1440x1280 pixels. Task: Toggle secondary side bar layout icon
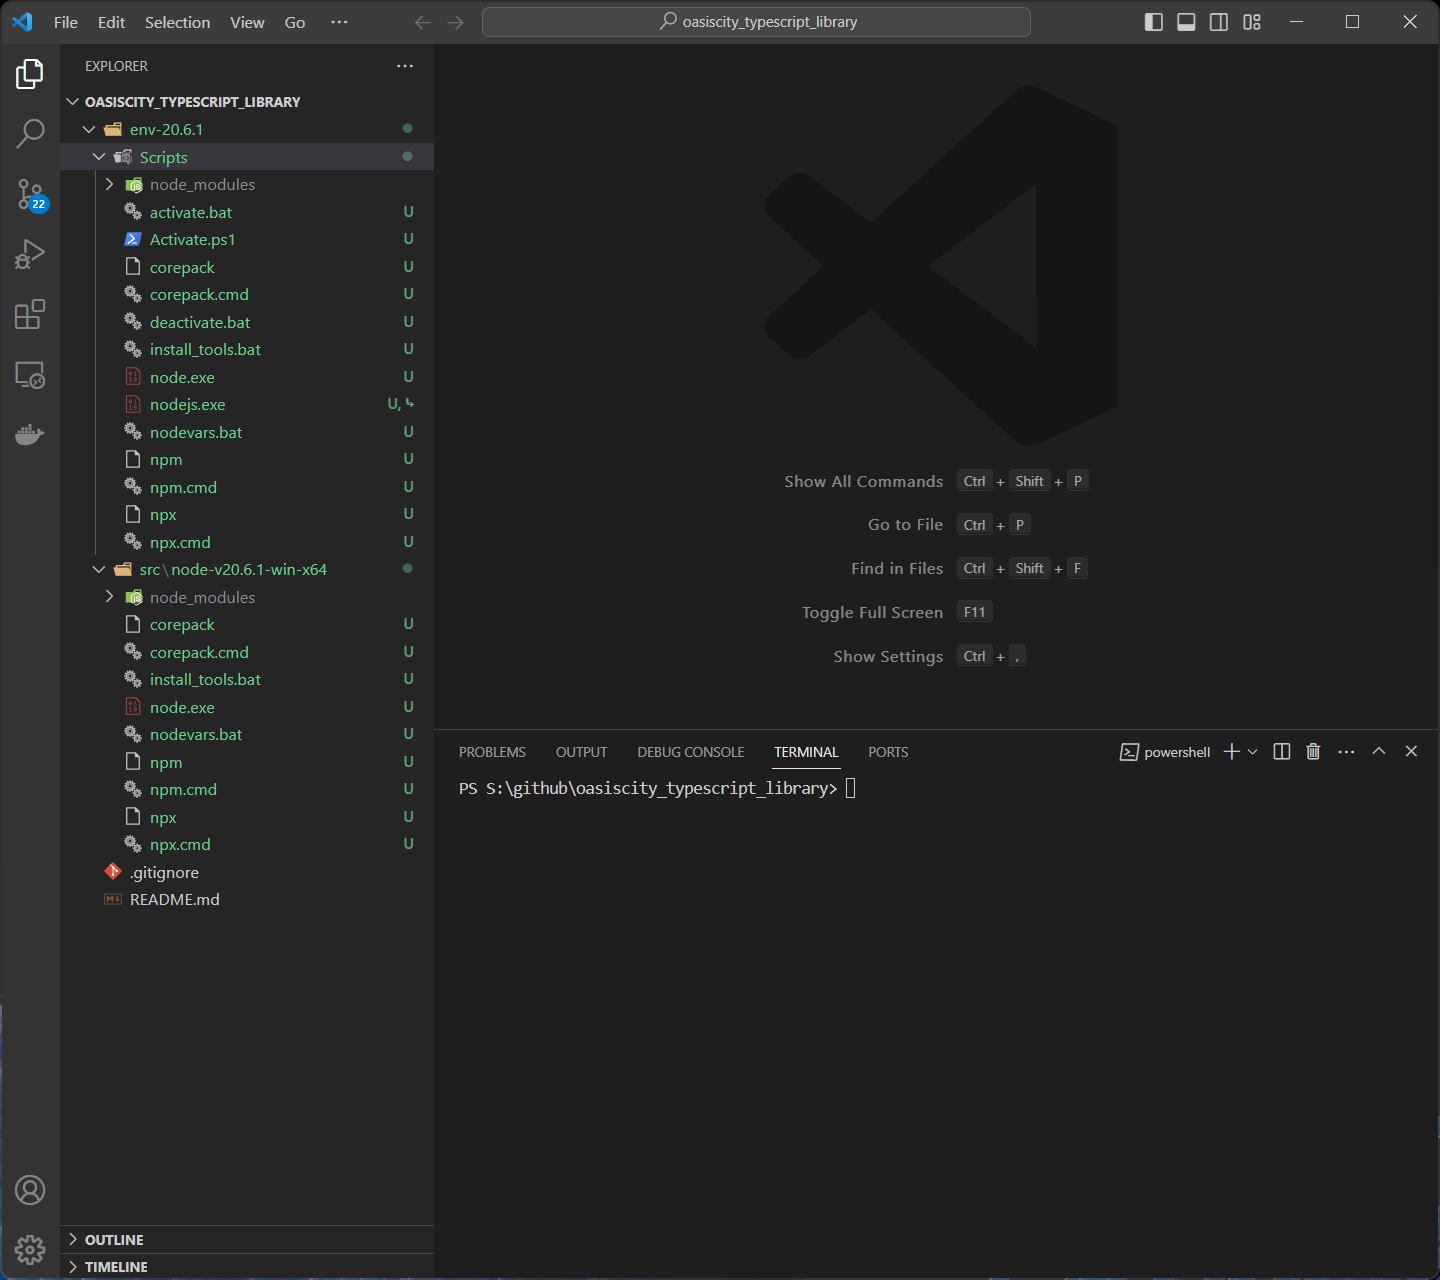1219,22
